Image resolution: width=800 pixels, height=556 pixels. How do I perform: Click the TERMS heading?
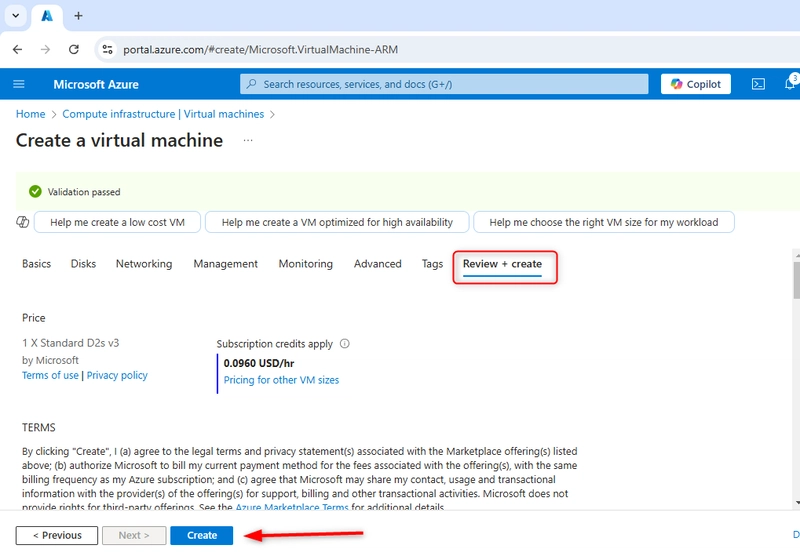[39, 427]
